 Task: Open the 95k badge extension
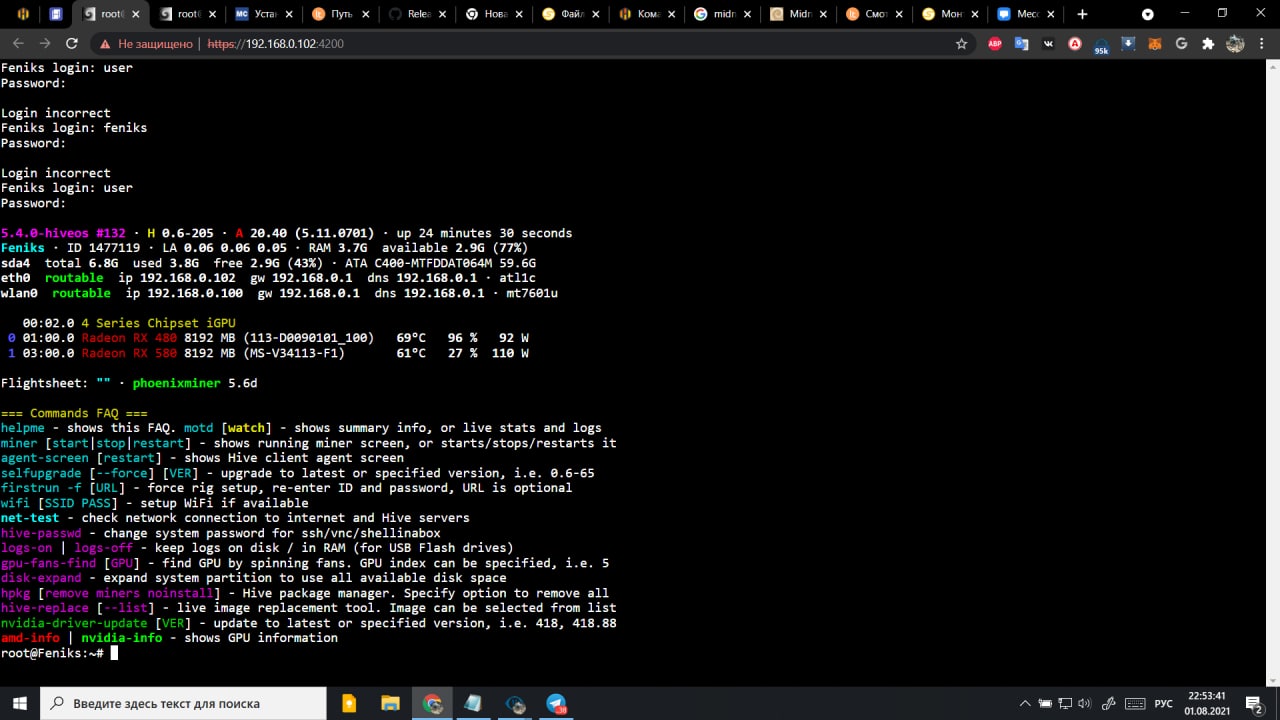[1101, 45]
